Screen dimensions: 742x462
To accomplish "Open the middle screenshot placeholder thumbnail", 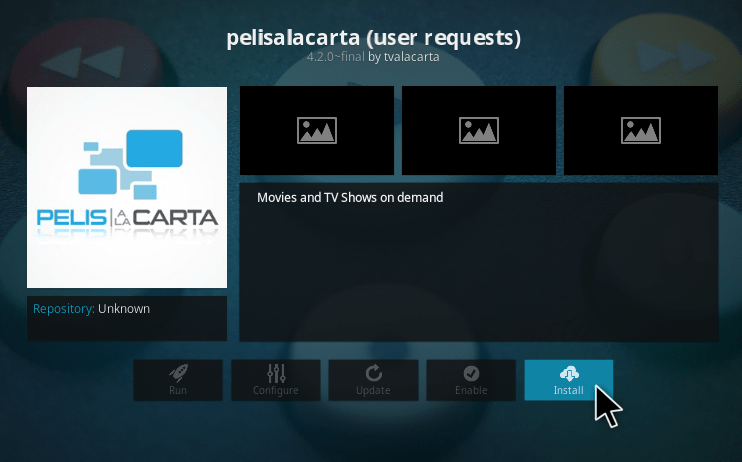I will (479, 130).
